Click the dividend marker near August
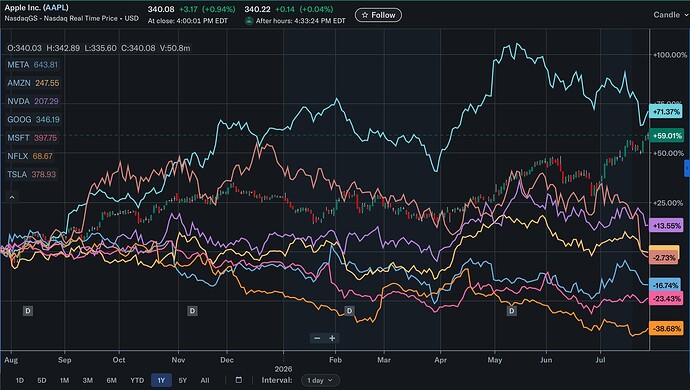 point(28,311)
